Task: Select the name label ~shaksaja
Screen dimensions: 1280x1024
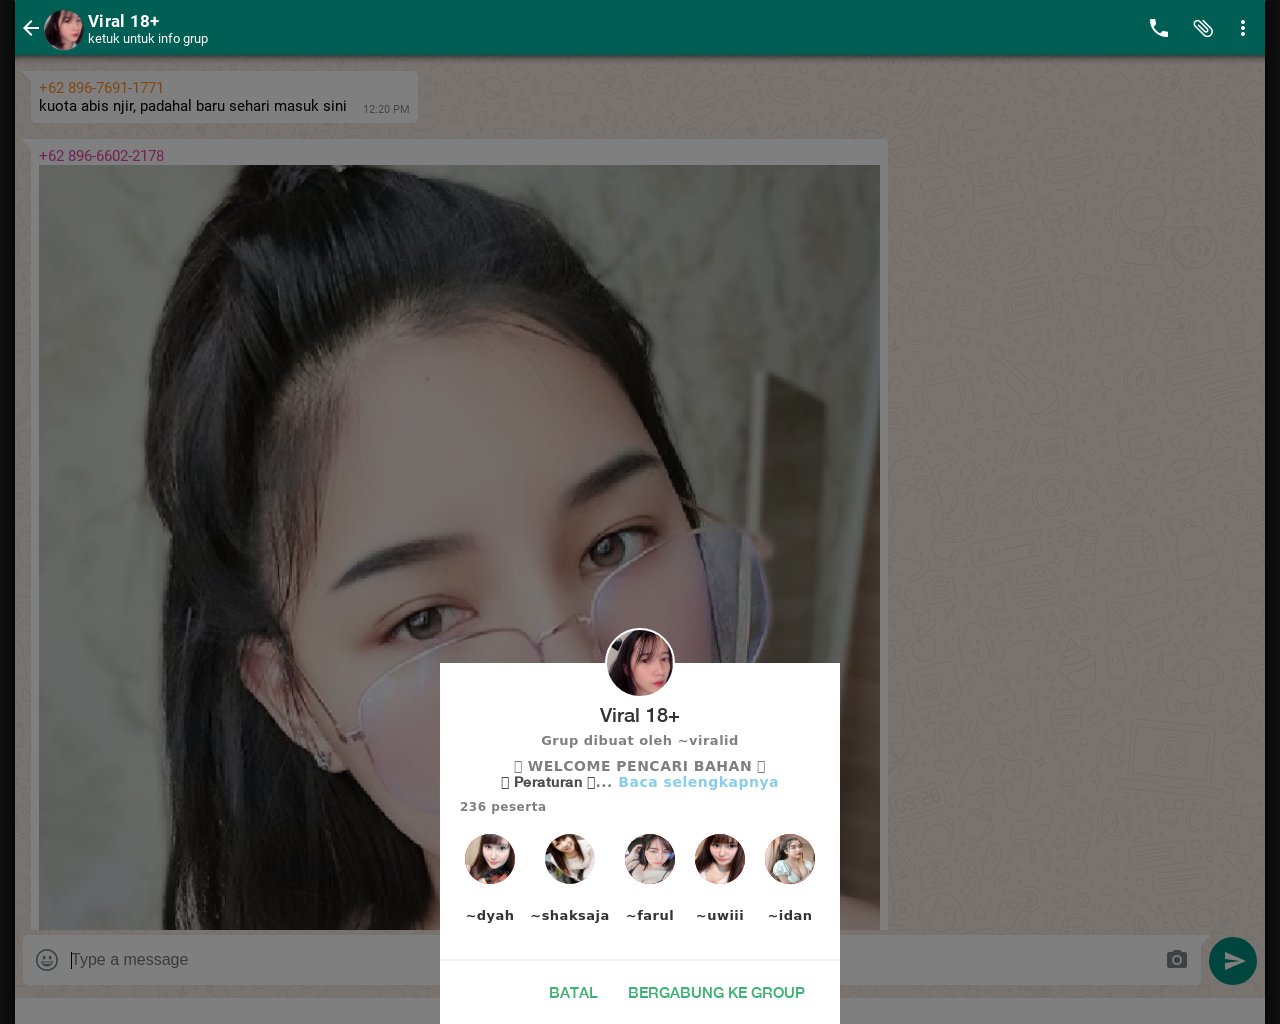Action: click(570, 916)
